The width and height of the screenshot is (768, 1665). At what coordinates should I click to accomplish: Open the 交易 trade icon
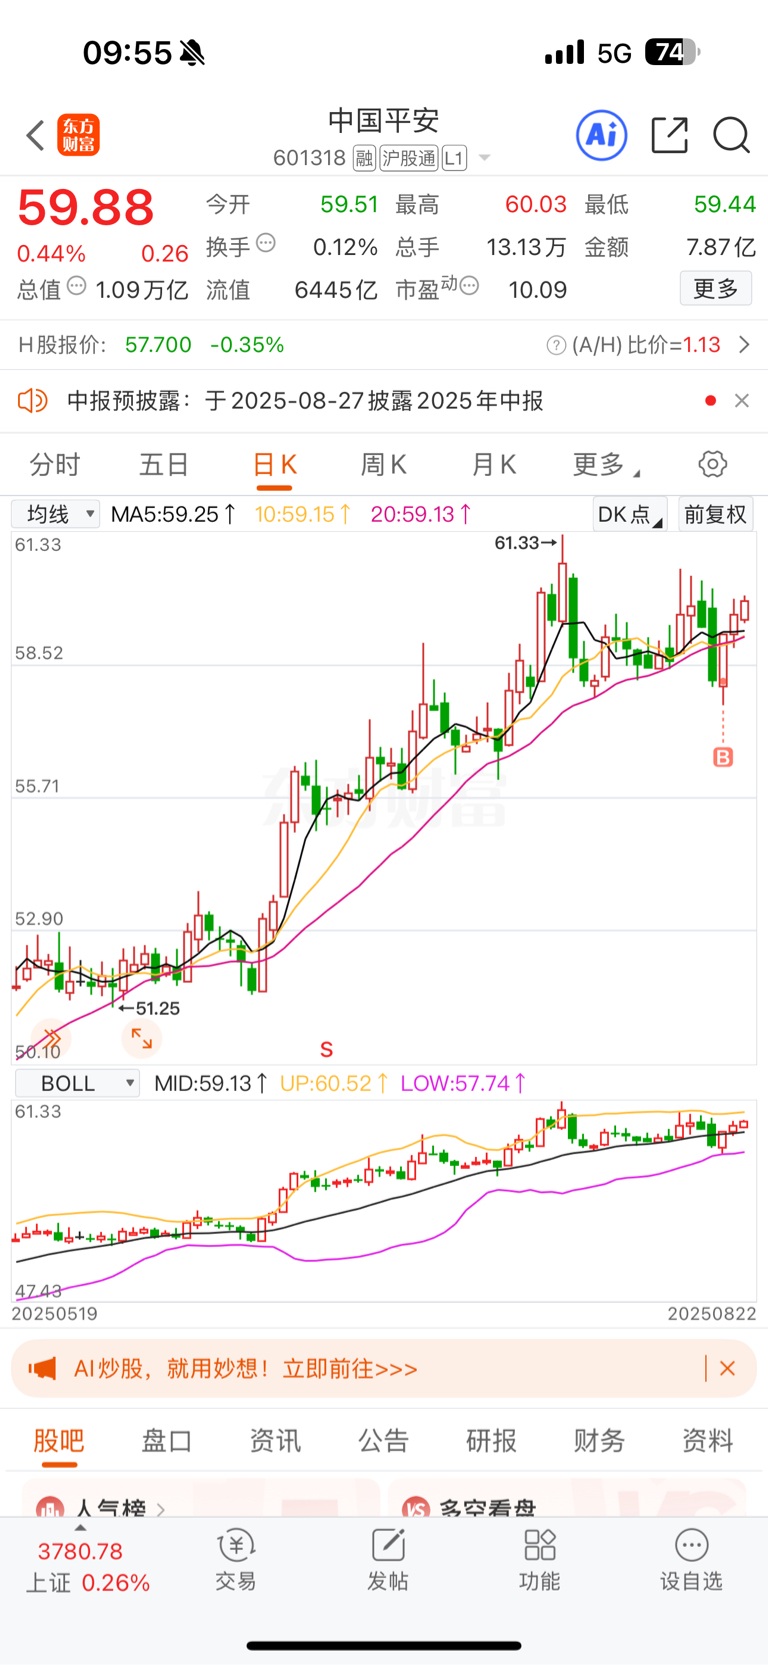[236, 1560]
